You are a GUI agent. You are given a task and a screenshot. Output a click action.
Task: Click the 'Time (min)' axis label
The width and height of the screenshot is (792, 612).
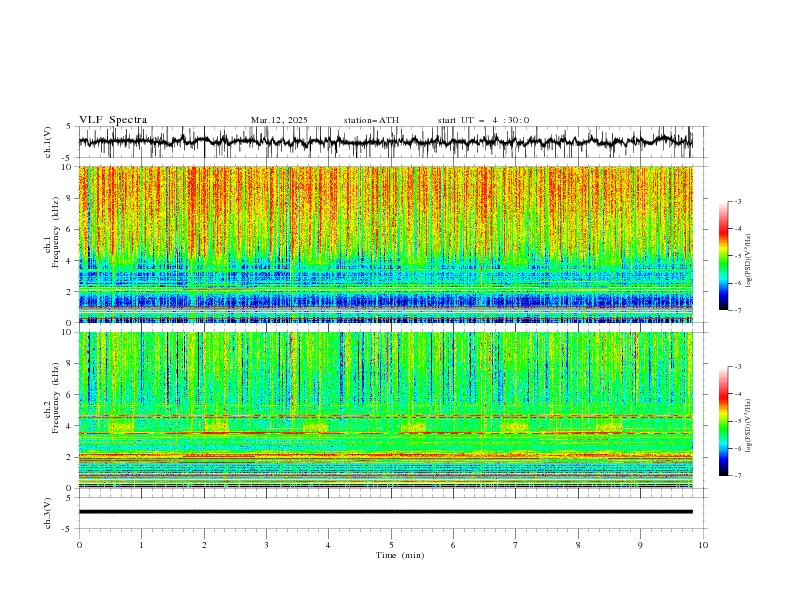coord(400,555)
